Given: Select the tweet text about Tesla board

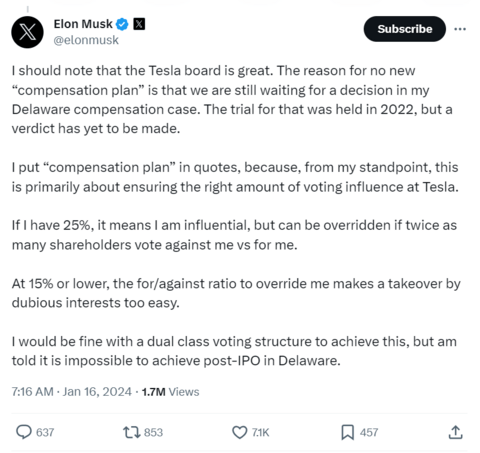Looking at the screenshot, I should tap(232, 99).
